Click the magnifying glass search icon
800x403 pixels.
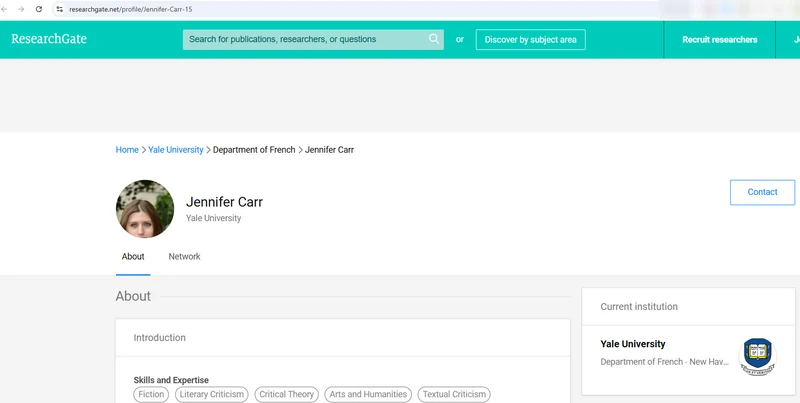point(434,39)
